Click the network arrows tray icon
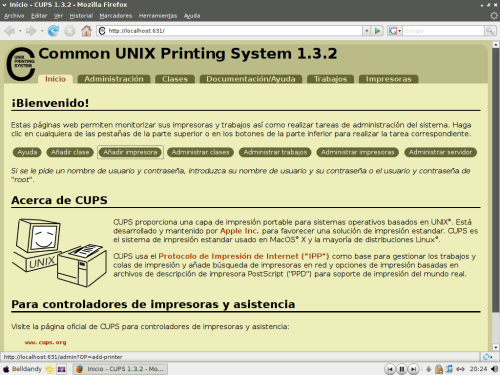 [x=460, y=369]
